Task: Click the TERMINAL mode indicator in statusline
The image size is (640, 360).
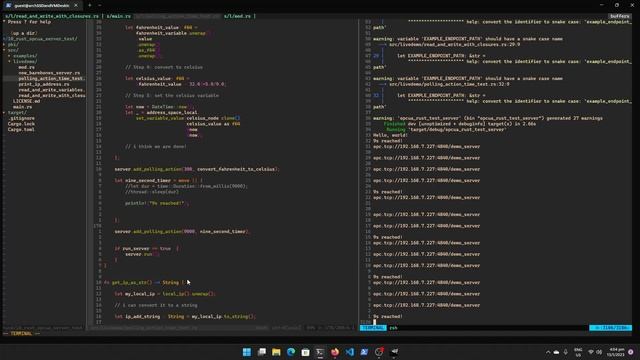Action: pos(373,328)
